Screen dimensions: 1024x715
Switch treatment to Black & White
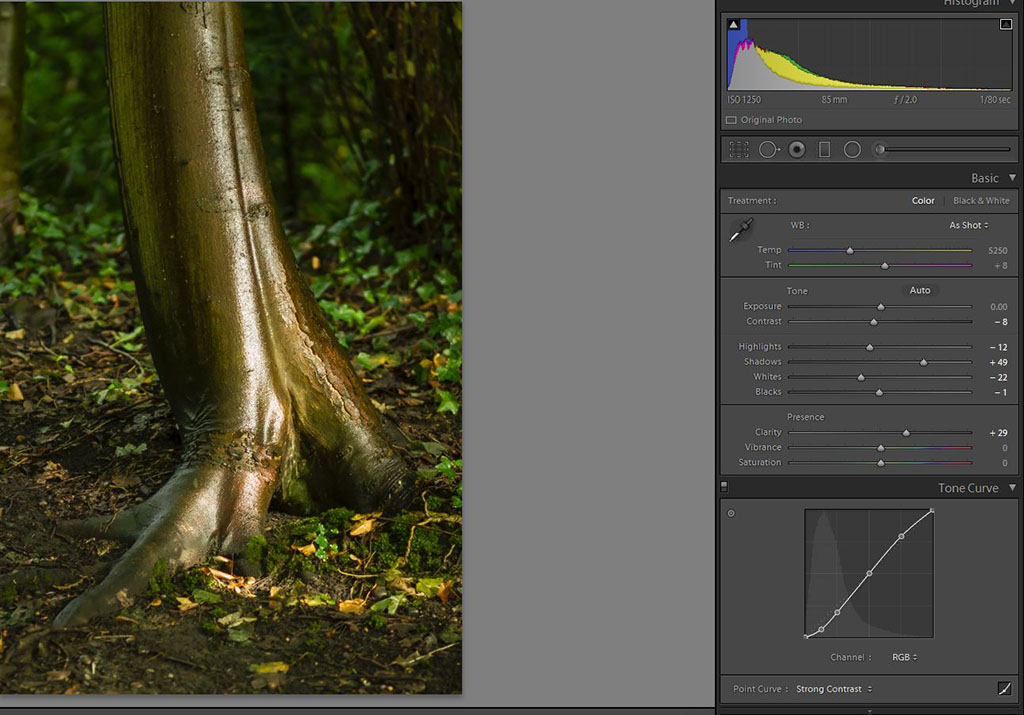point(981,201)
